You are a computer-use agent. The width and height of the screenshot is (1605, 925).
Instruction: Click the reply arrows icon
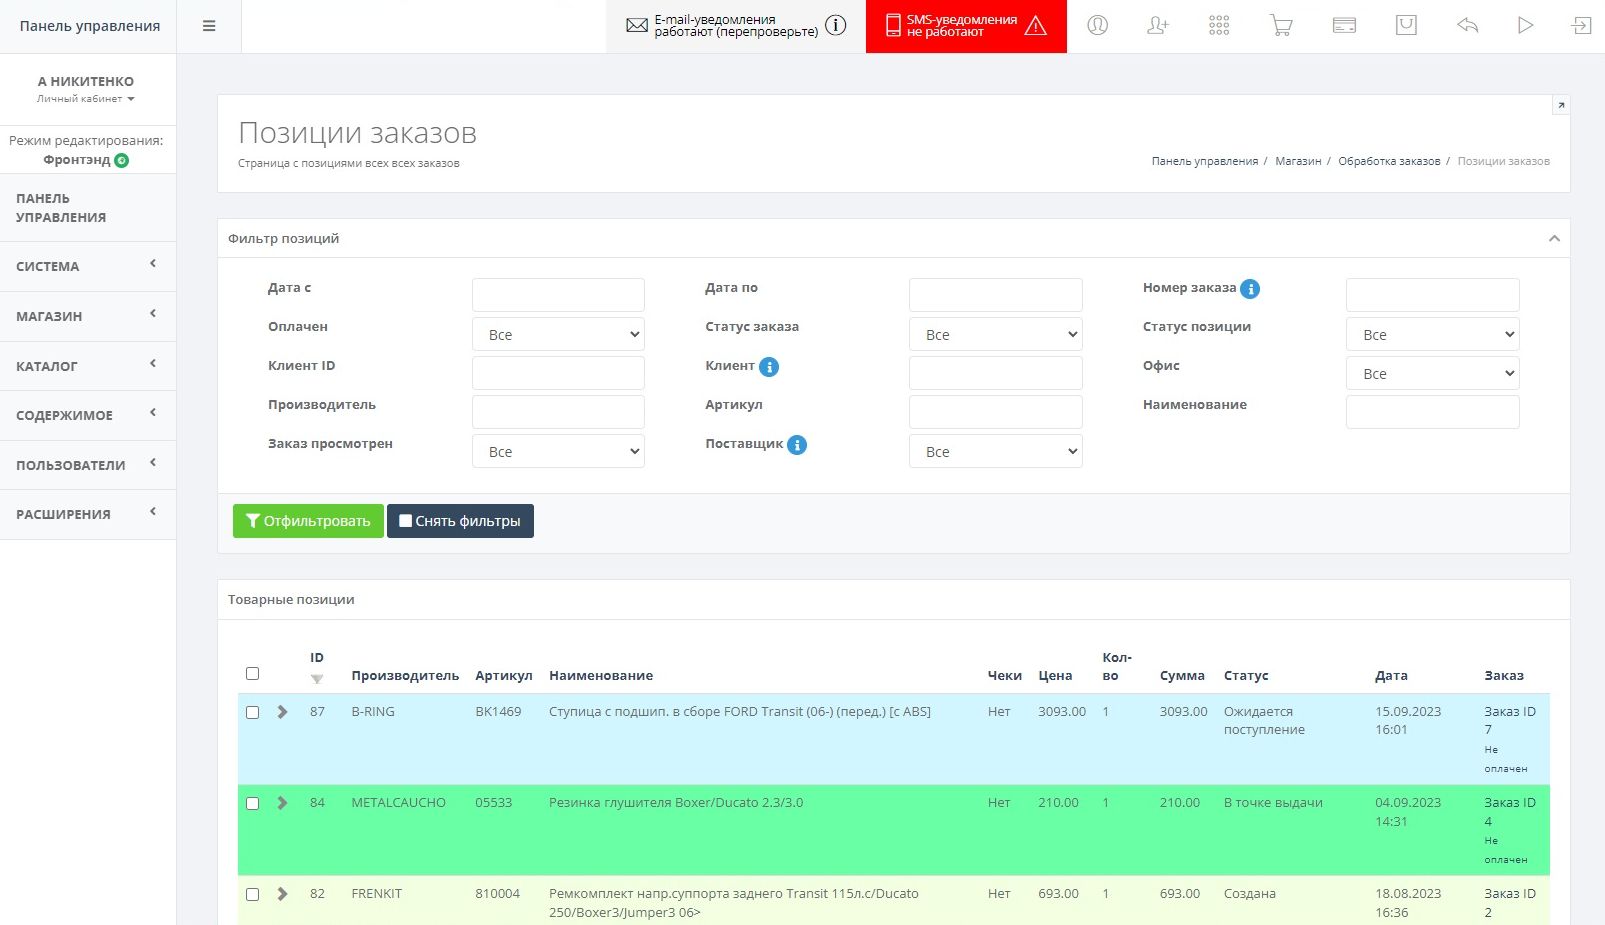(x=1467, y=26)
